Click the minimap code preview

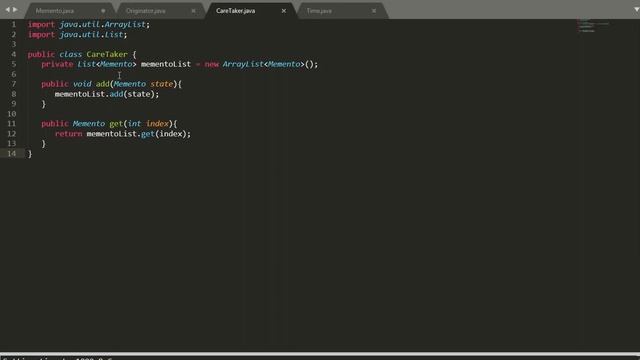pyautogui.click(x=593, y=25)
